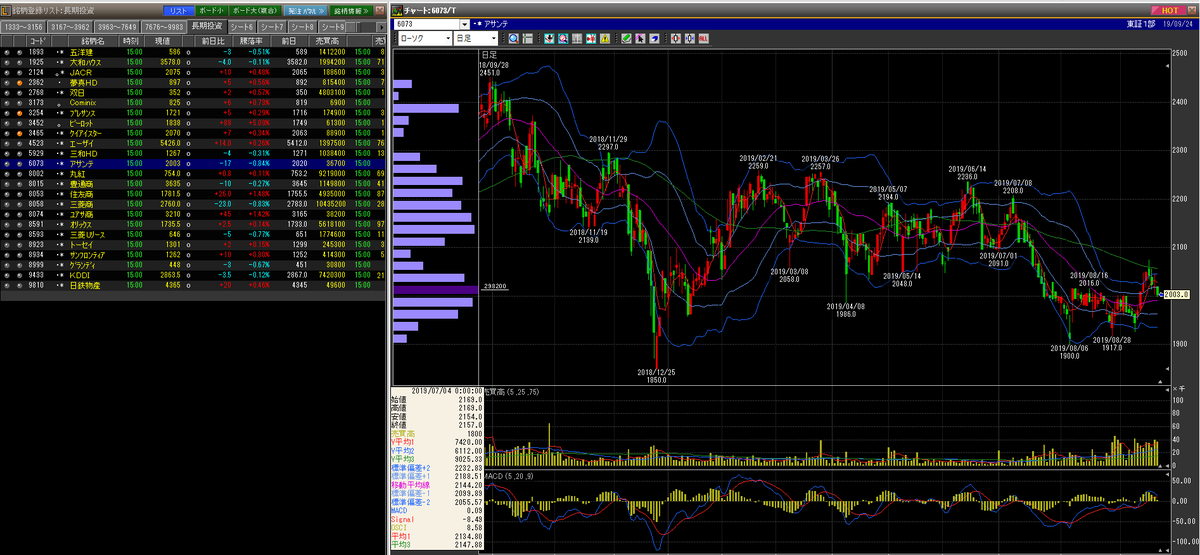Click the red arrows compress icon
Screen dimensions: 1200x555
[x=591, y=38]
